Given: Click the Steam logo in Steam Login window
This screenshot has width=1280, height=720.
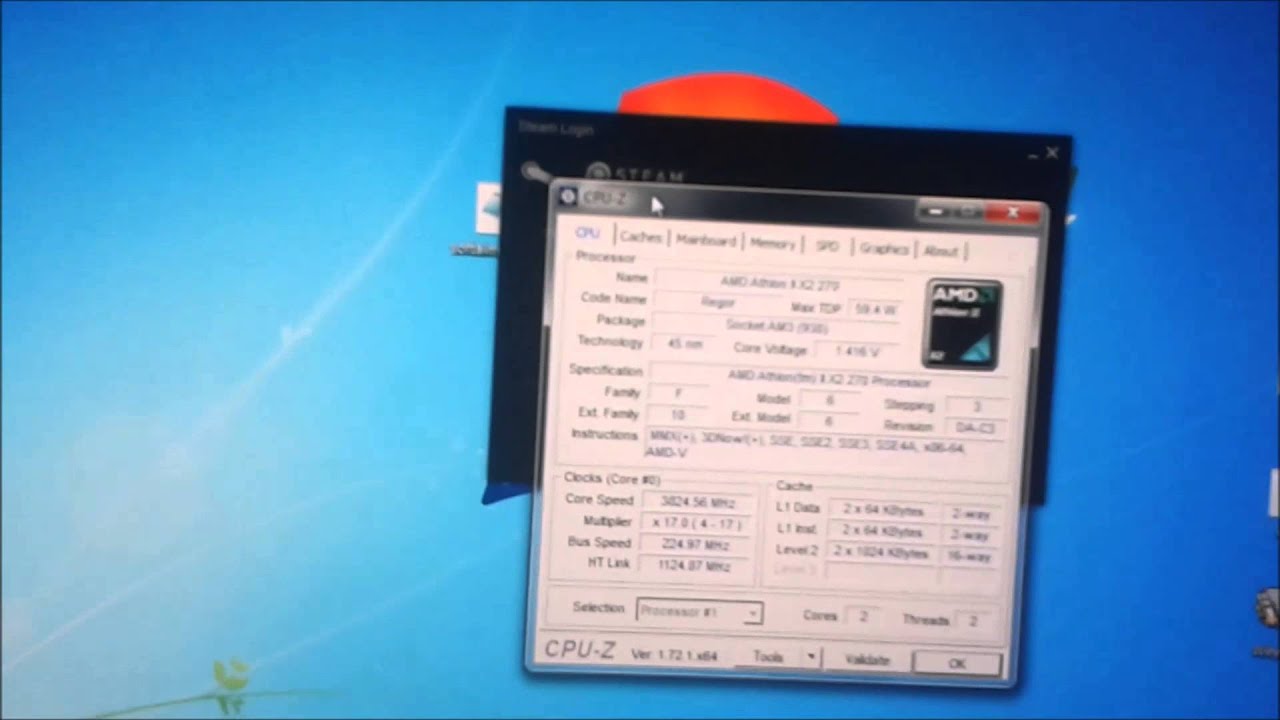Looking at the screenshot, I should [597, 173].
